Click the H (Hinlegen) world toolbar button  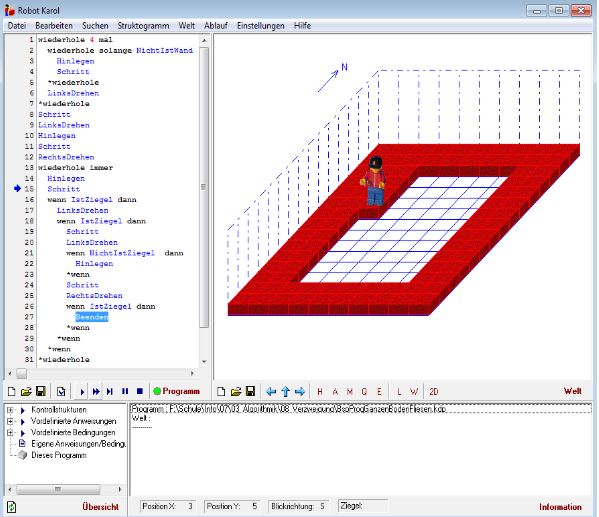point(320,392)
